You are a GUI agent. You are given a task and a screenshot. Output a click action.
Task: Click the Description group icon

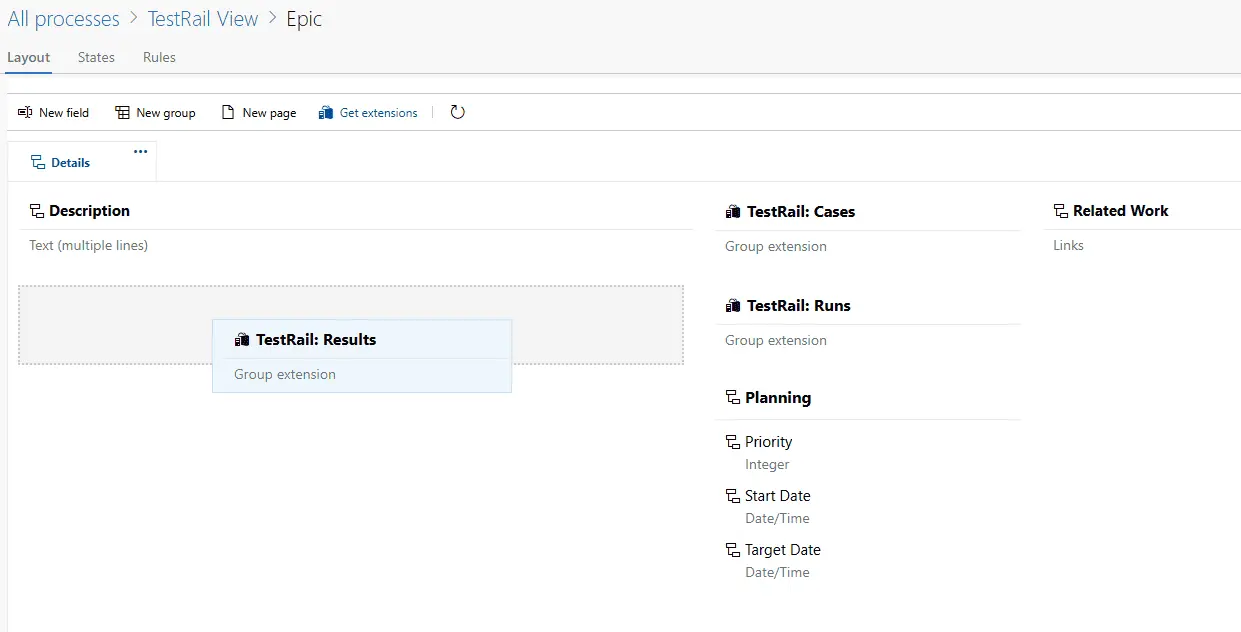coord(36,211)
